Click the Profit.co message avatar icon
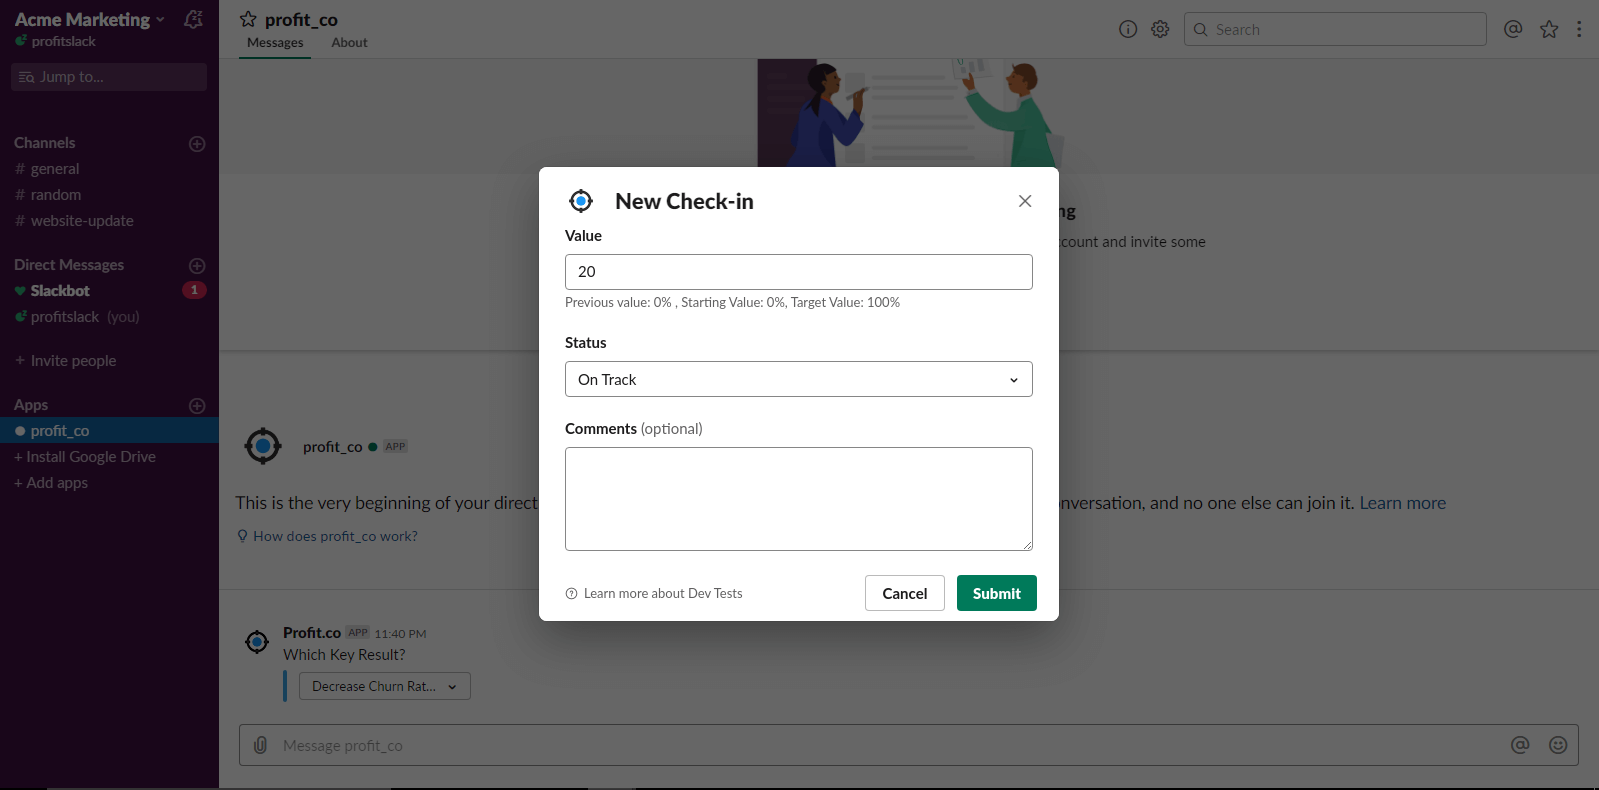1599x790 pixels. (257, 642)
